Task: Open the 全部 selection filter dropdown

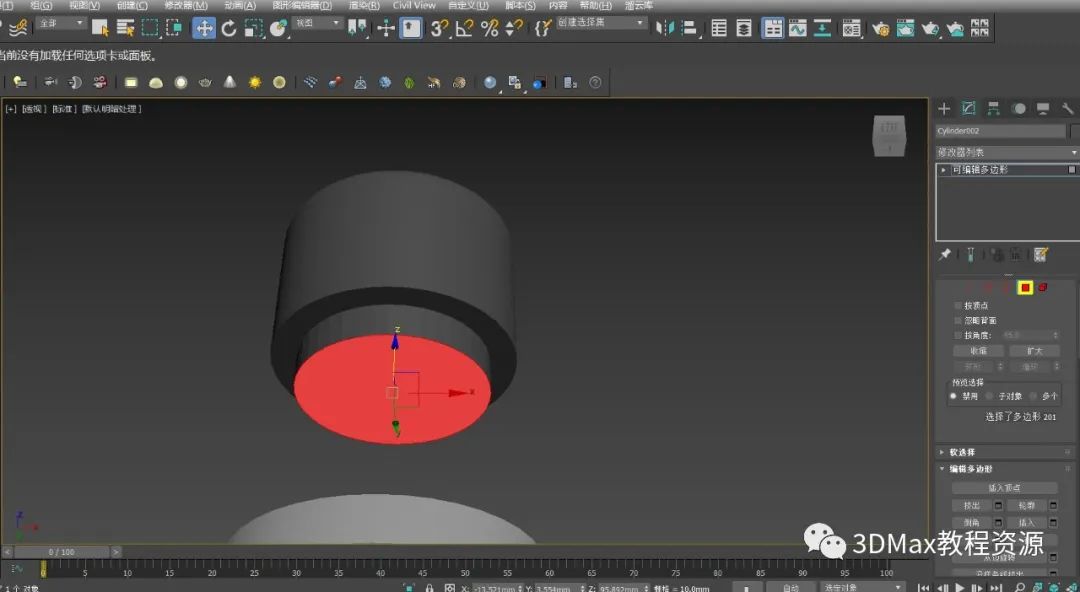Action: tap(62, 23)
